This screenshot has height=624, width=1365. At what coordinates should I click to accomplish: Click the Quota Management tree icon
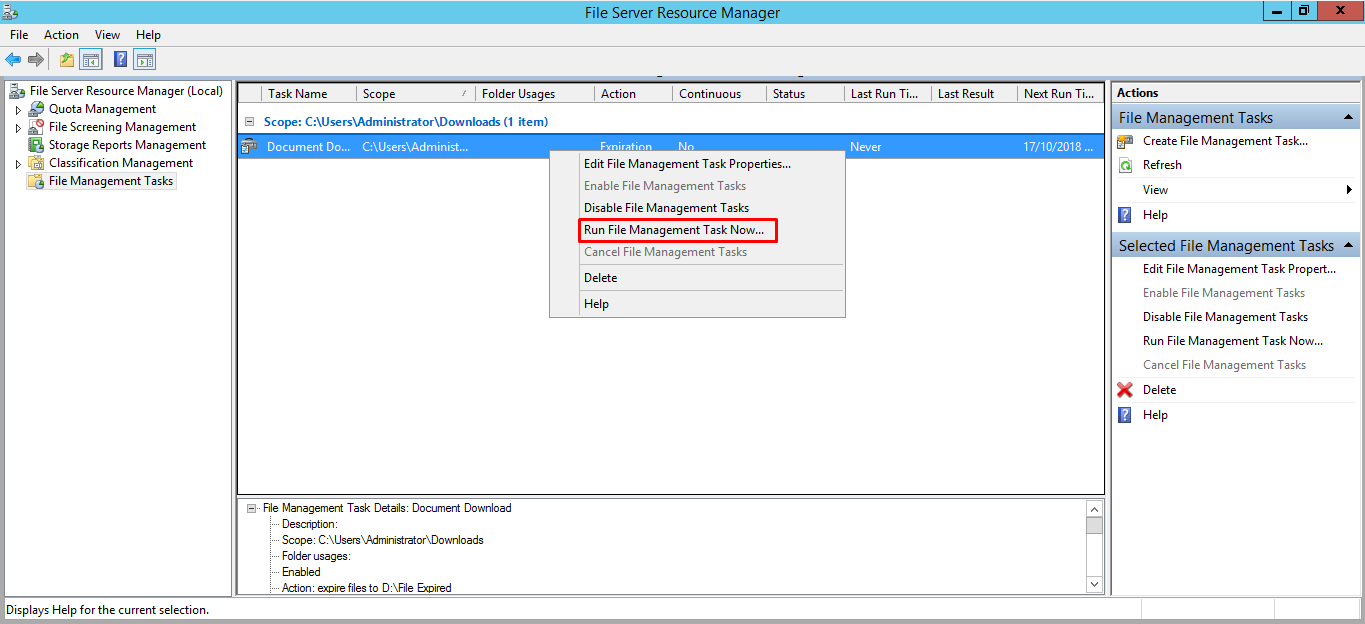[x=36, y=109]
